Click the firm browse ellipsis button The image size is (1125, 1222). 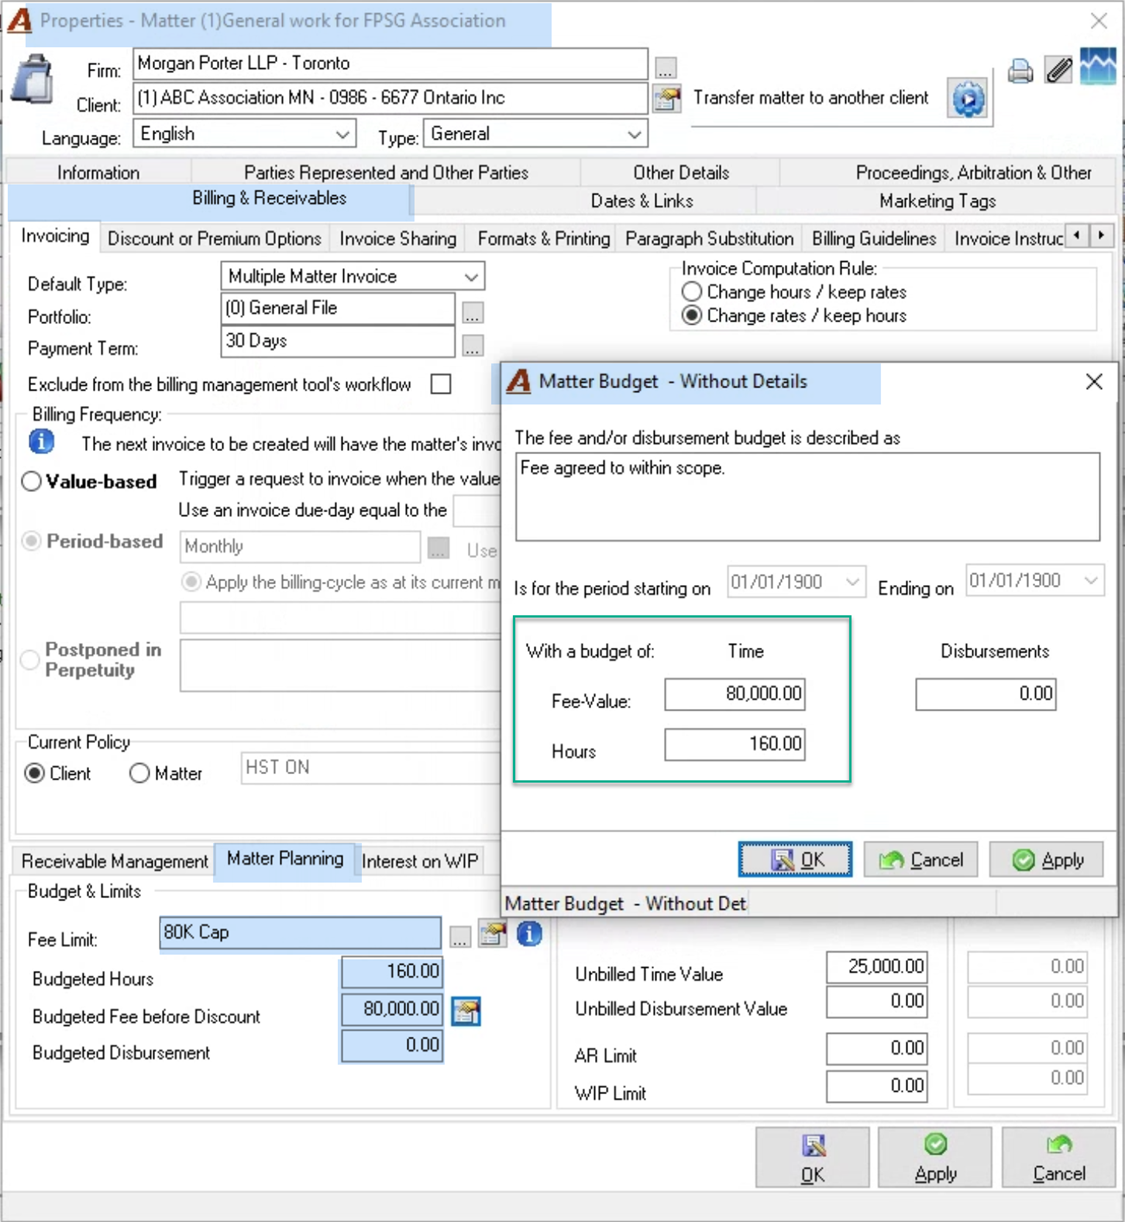tap(666, 67)
